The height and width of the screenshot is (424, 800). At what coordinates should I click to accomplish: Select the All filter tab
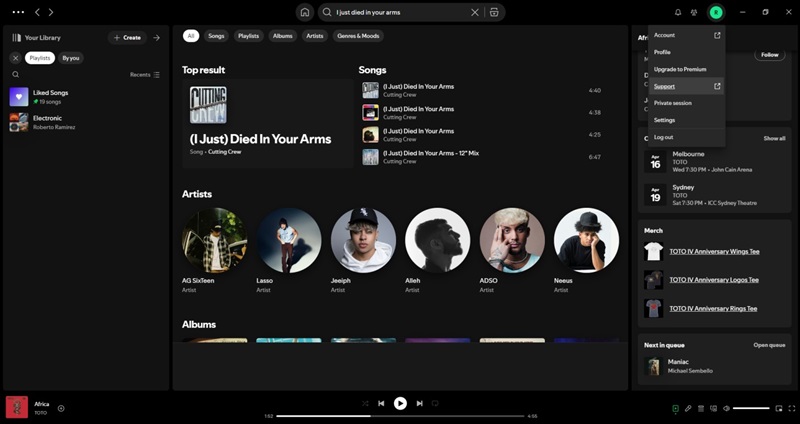click(191, 36)
